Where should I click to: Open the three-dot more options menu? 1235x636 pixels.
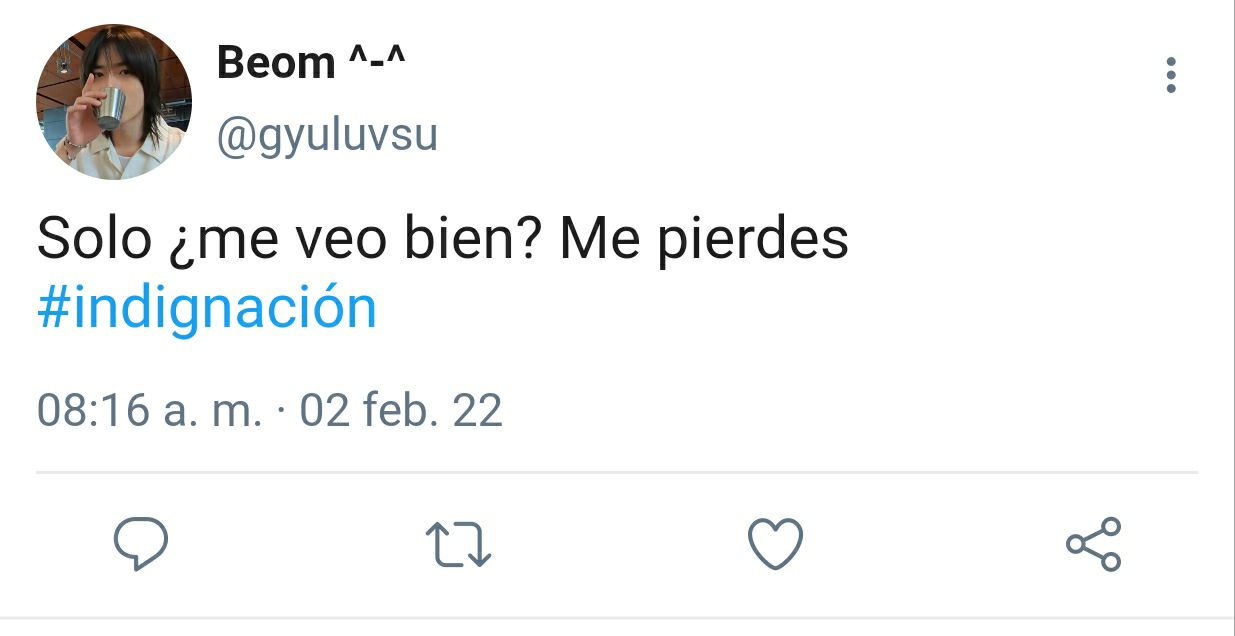tap(1171, 75)
